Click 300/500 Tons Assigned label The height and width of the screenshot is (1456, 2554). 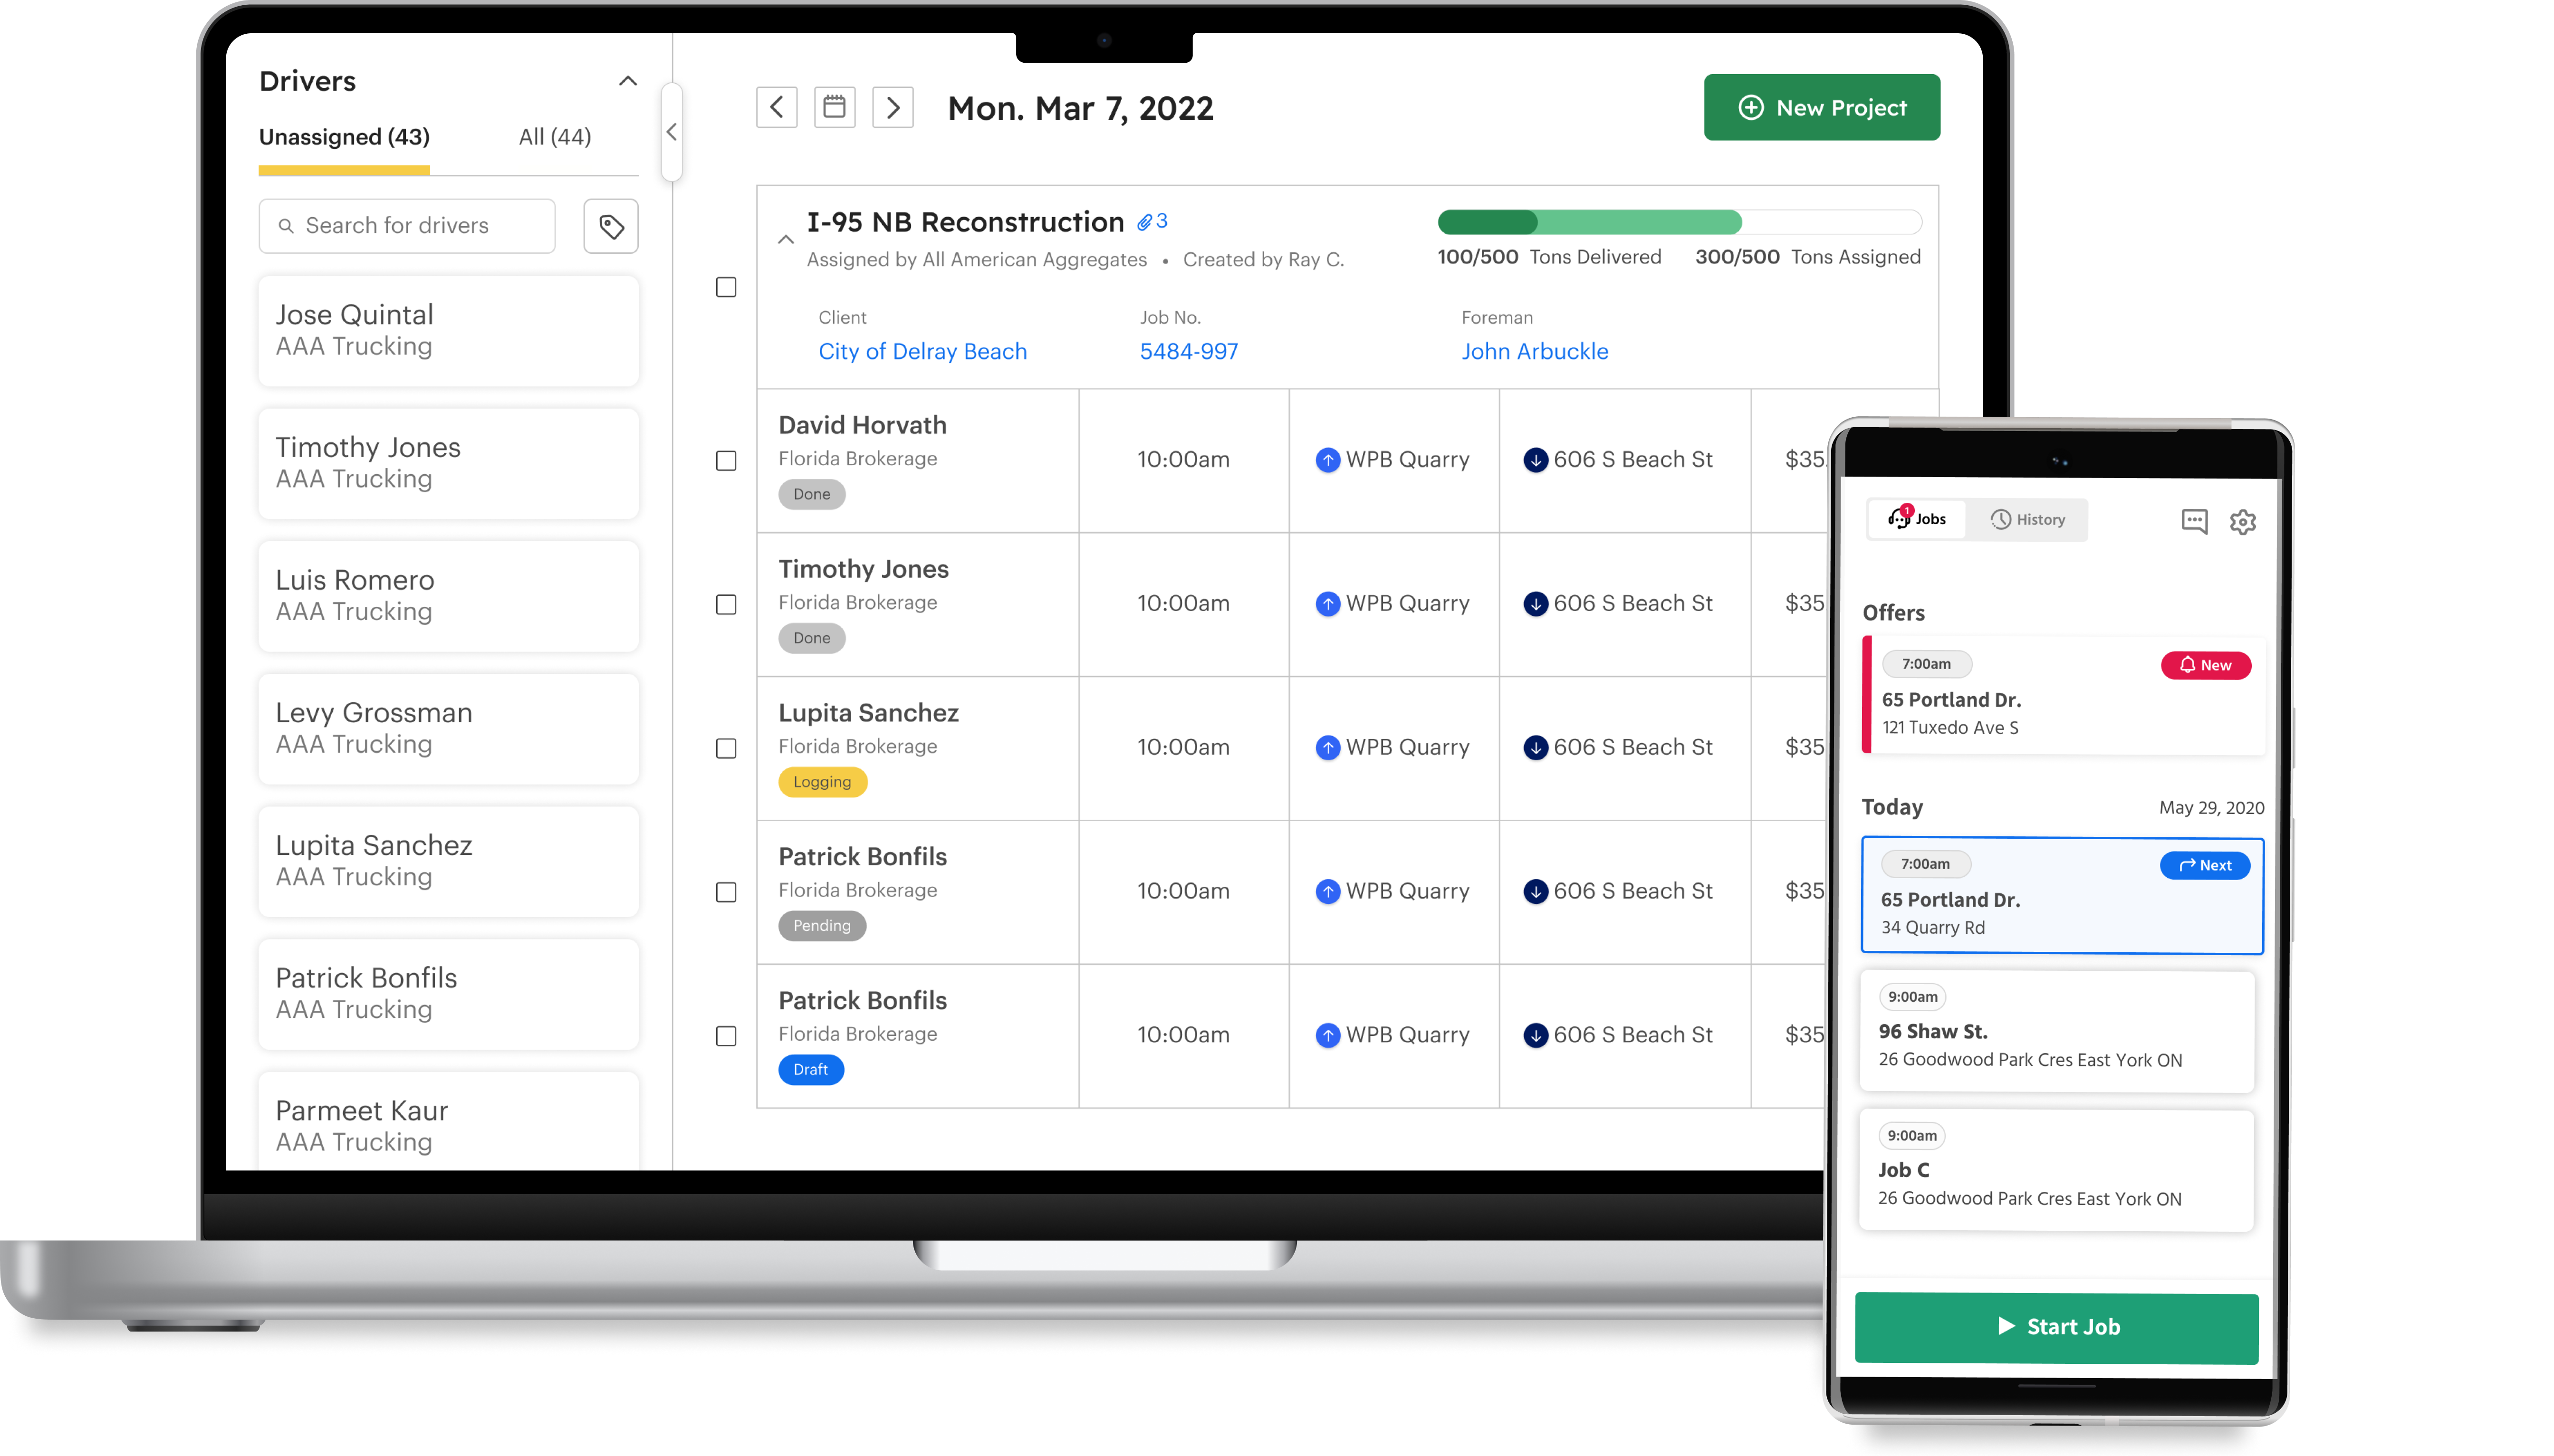coord(1807,257)
